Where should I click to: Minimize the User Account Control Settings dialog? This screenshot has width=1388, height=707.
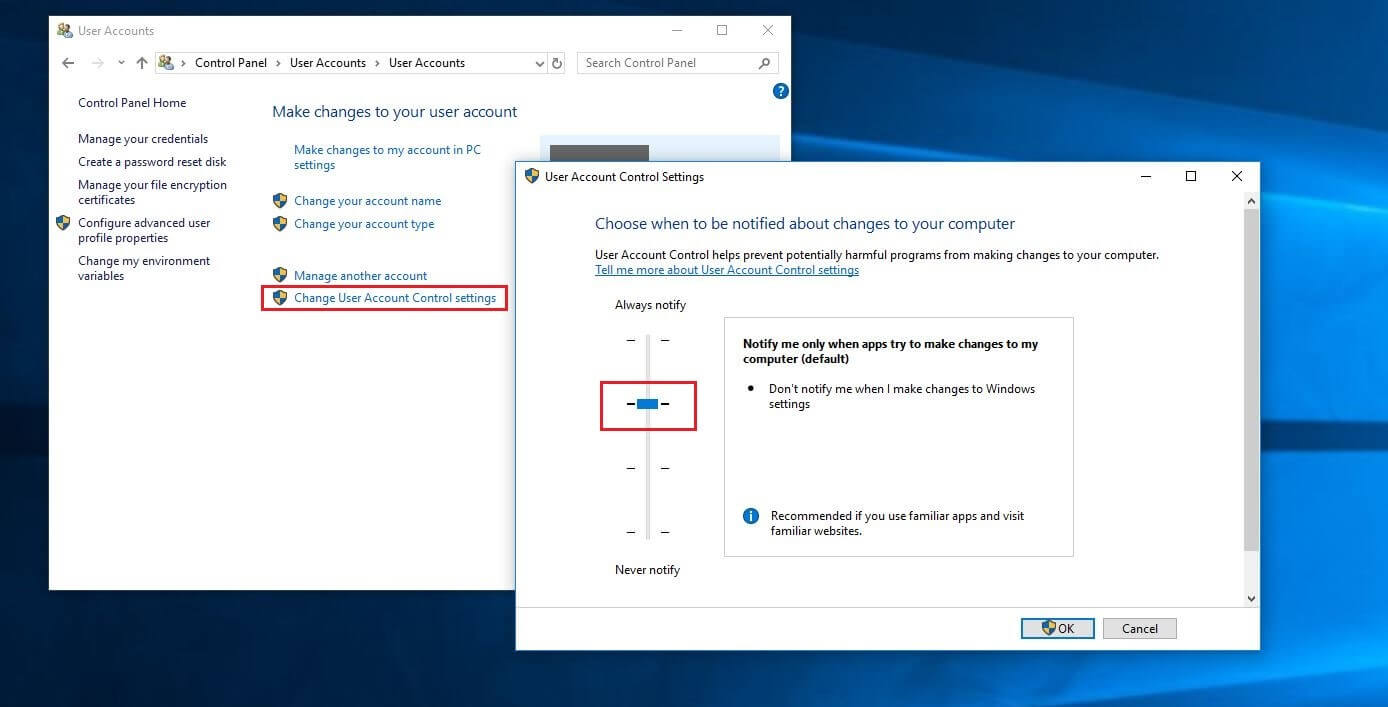point(1145,176)
